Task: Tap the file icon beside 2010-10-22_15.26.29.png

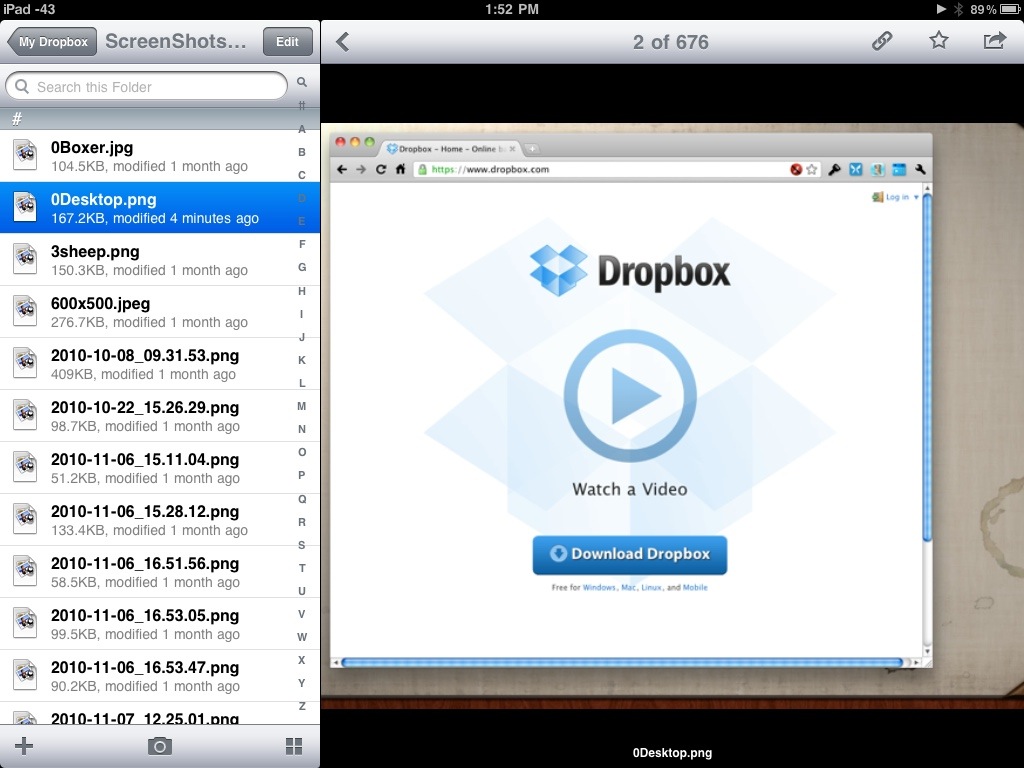Action: [x=25, y=415]
